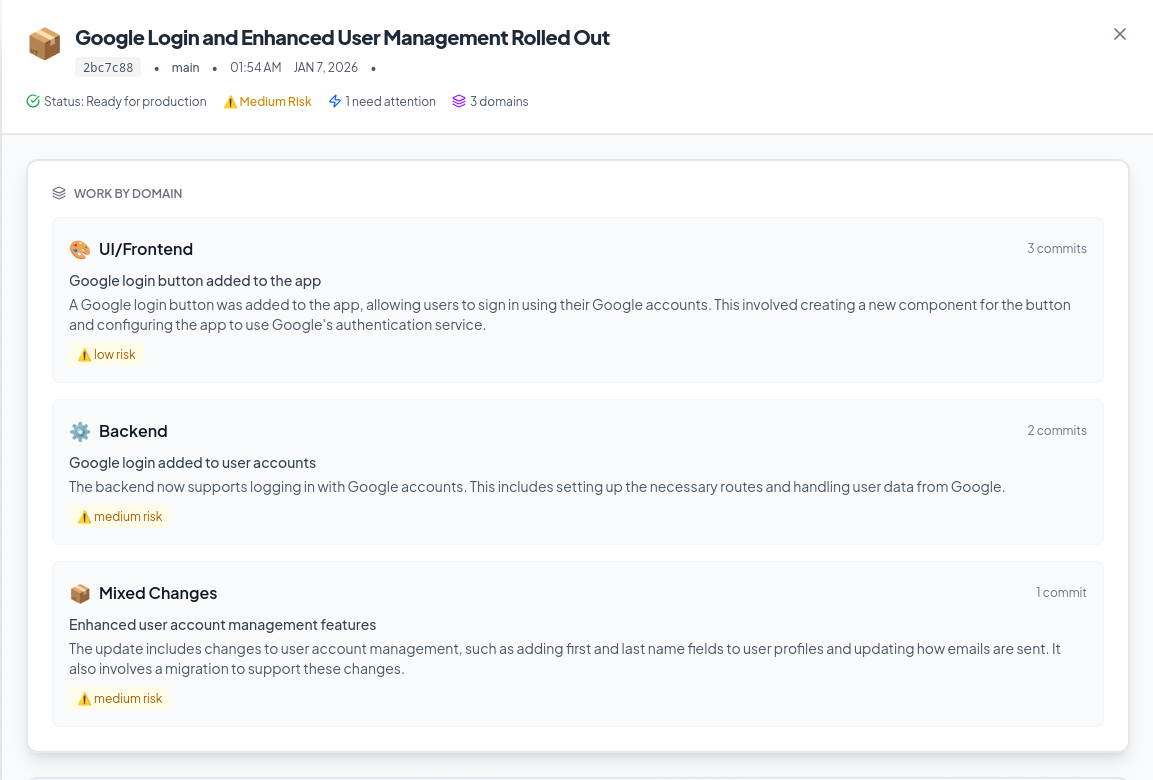1153x780 pixels.
Task: Click the package icon beside the release title
Action: coord(44,43)
